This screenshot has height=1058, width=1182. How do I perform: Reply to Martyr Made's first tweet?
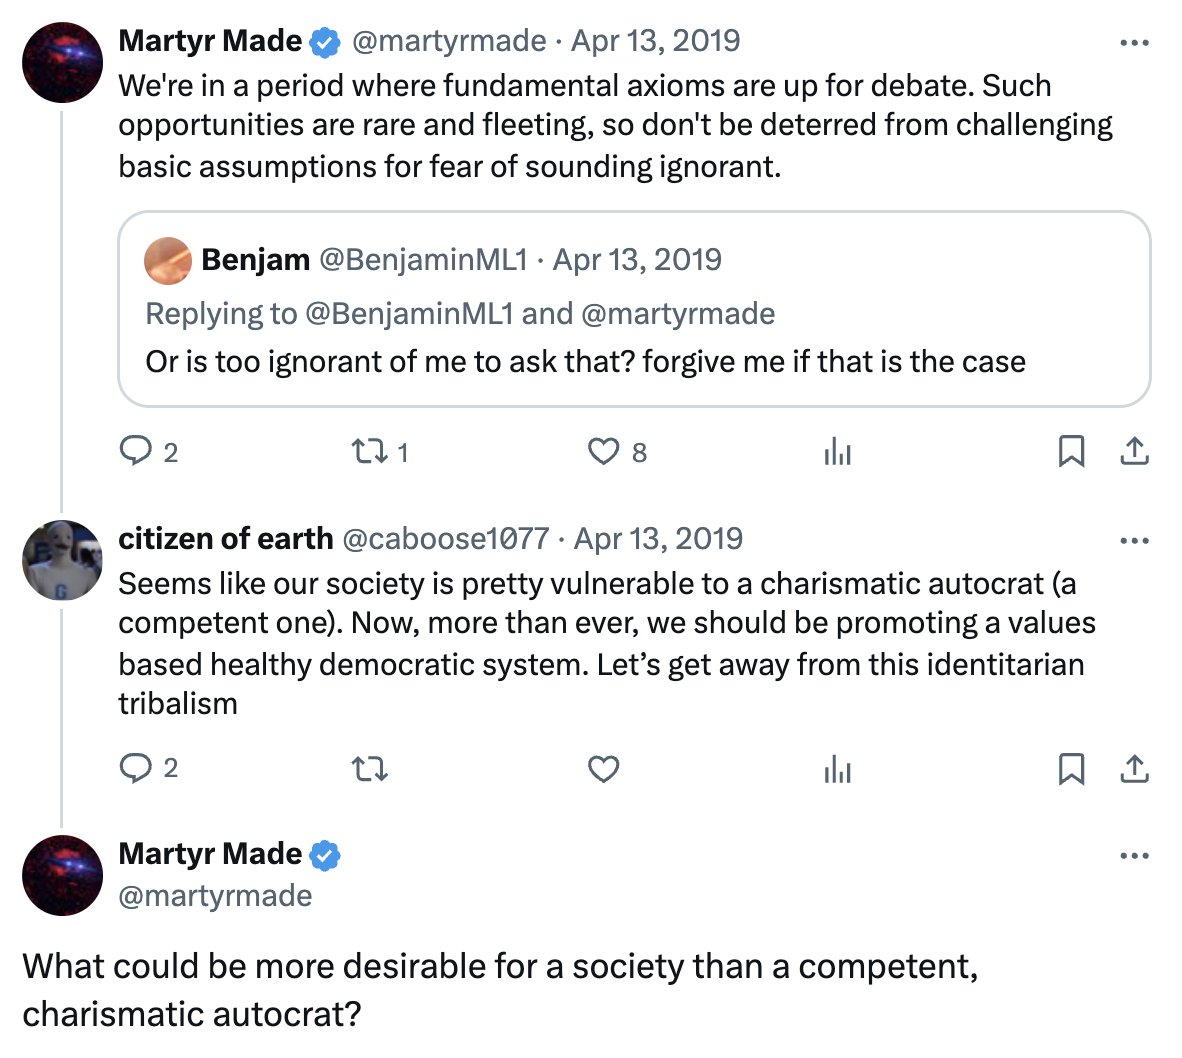(135, 452)
